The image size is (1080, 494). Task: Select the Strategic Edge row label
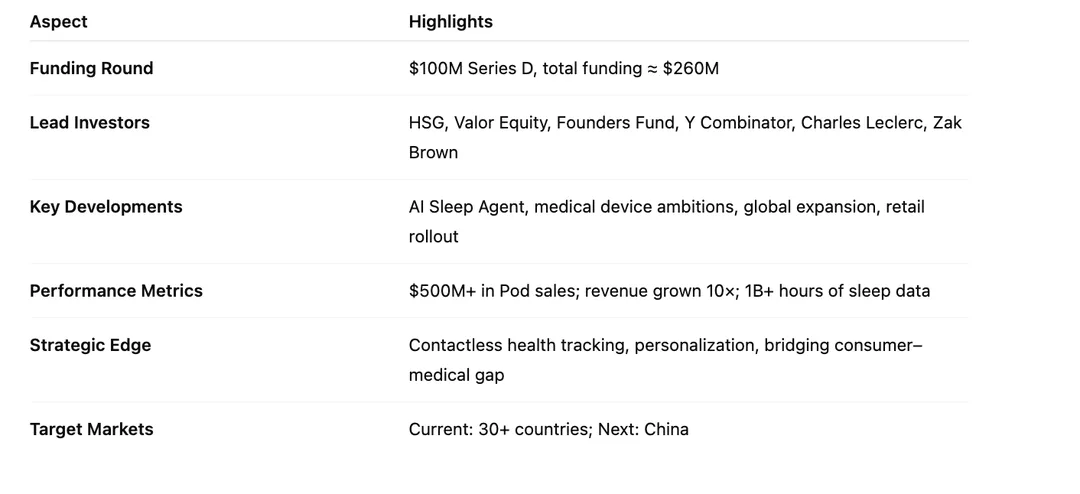tap(90, 344)
